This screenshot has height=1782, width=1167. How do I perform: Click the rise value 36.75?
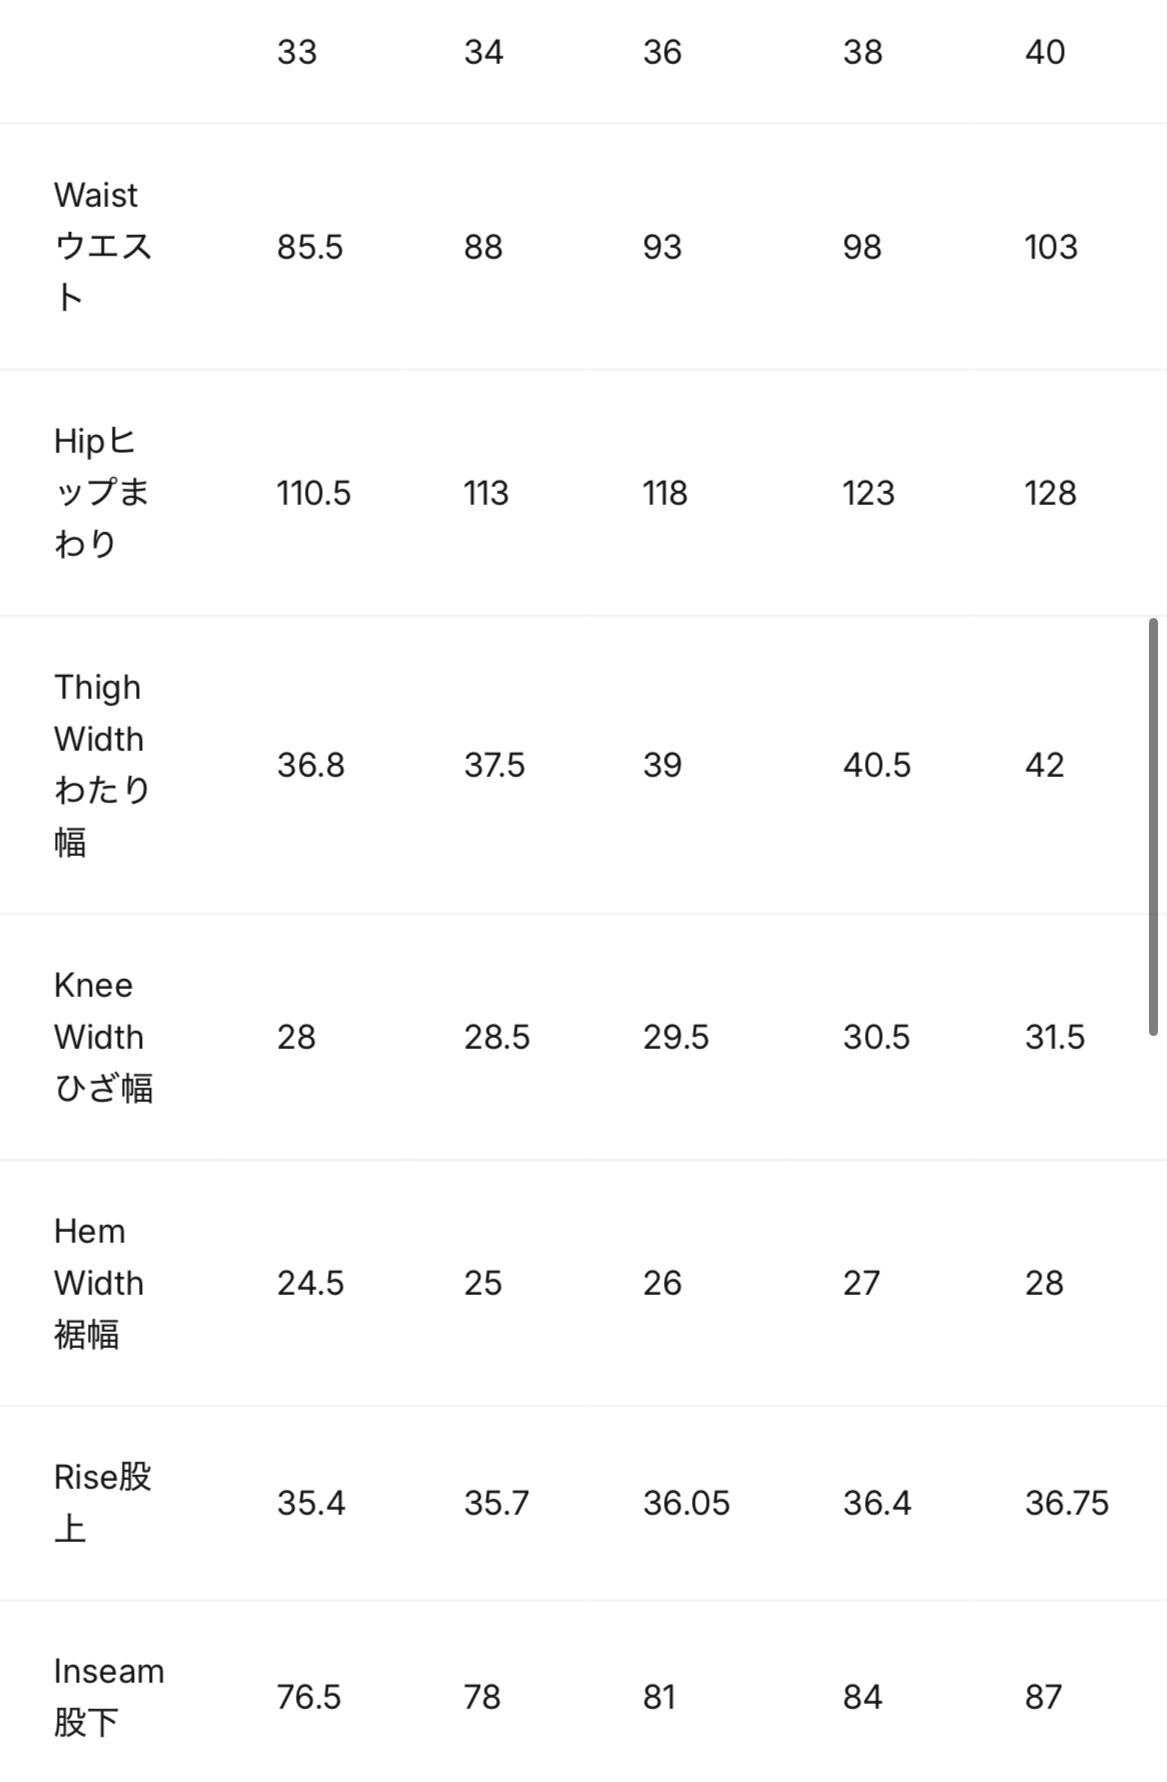click(1067, 1503)
